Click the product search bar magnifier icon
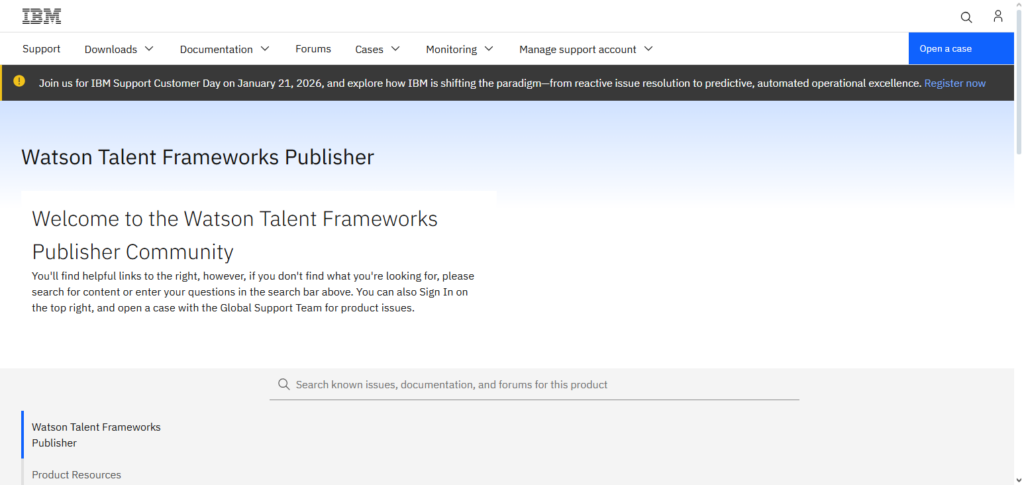 click(x=283, y=384)
